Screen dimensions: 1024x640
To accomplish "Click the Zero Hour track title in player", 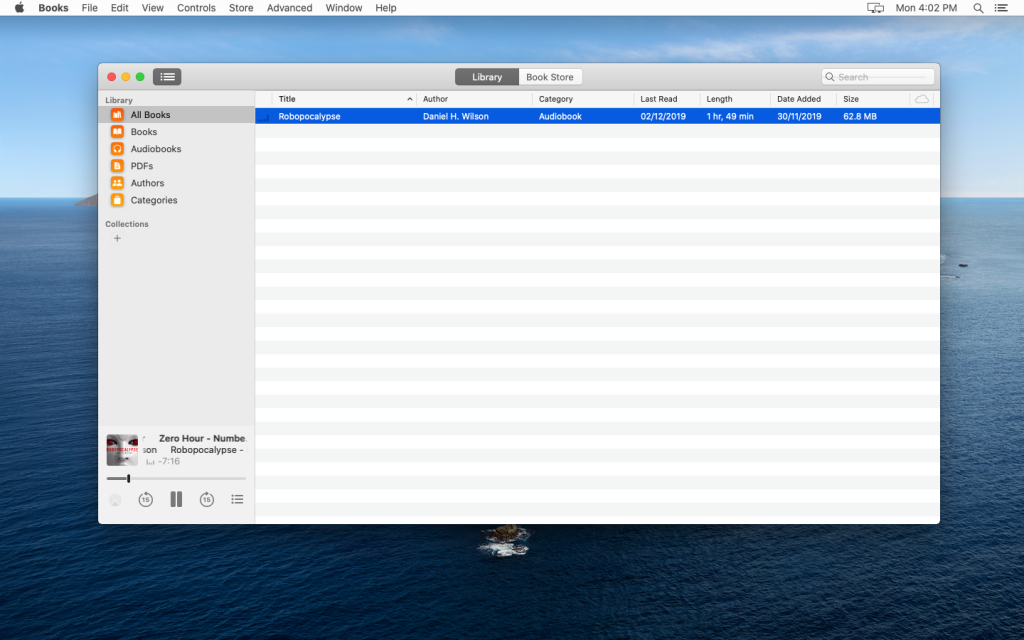I will pyautogui.click(x=202, y=438).
